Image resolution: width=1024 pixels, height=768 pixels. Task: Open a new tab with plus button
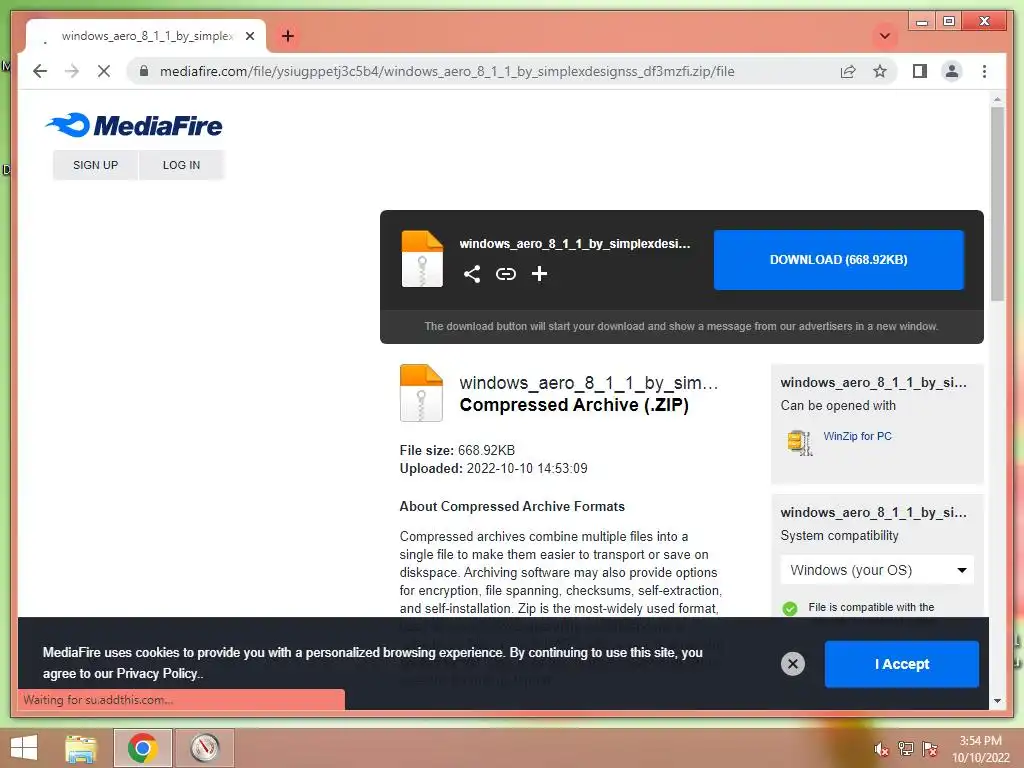[288, 36]
